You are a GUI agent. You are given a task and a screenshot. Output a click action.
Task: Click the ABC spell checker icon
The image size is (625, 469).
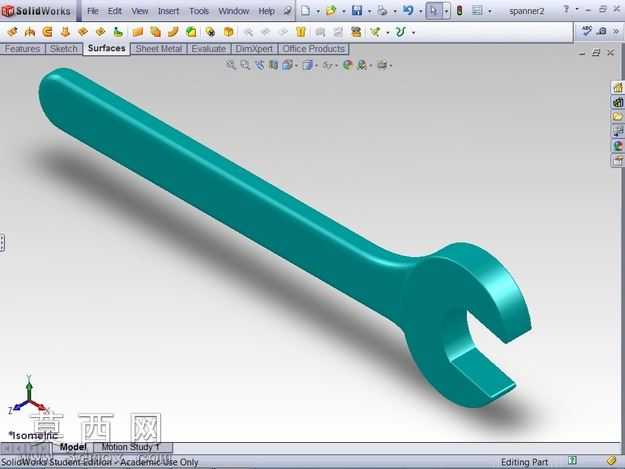586,31
